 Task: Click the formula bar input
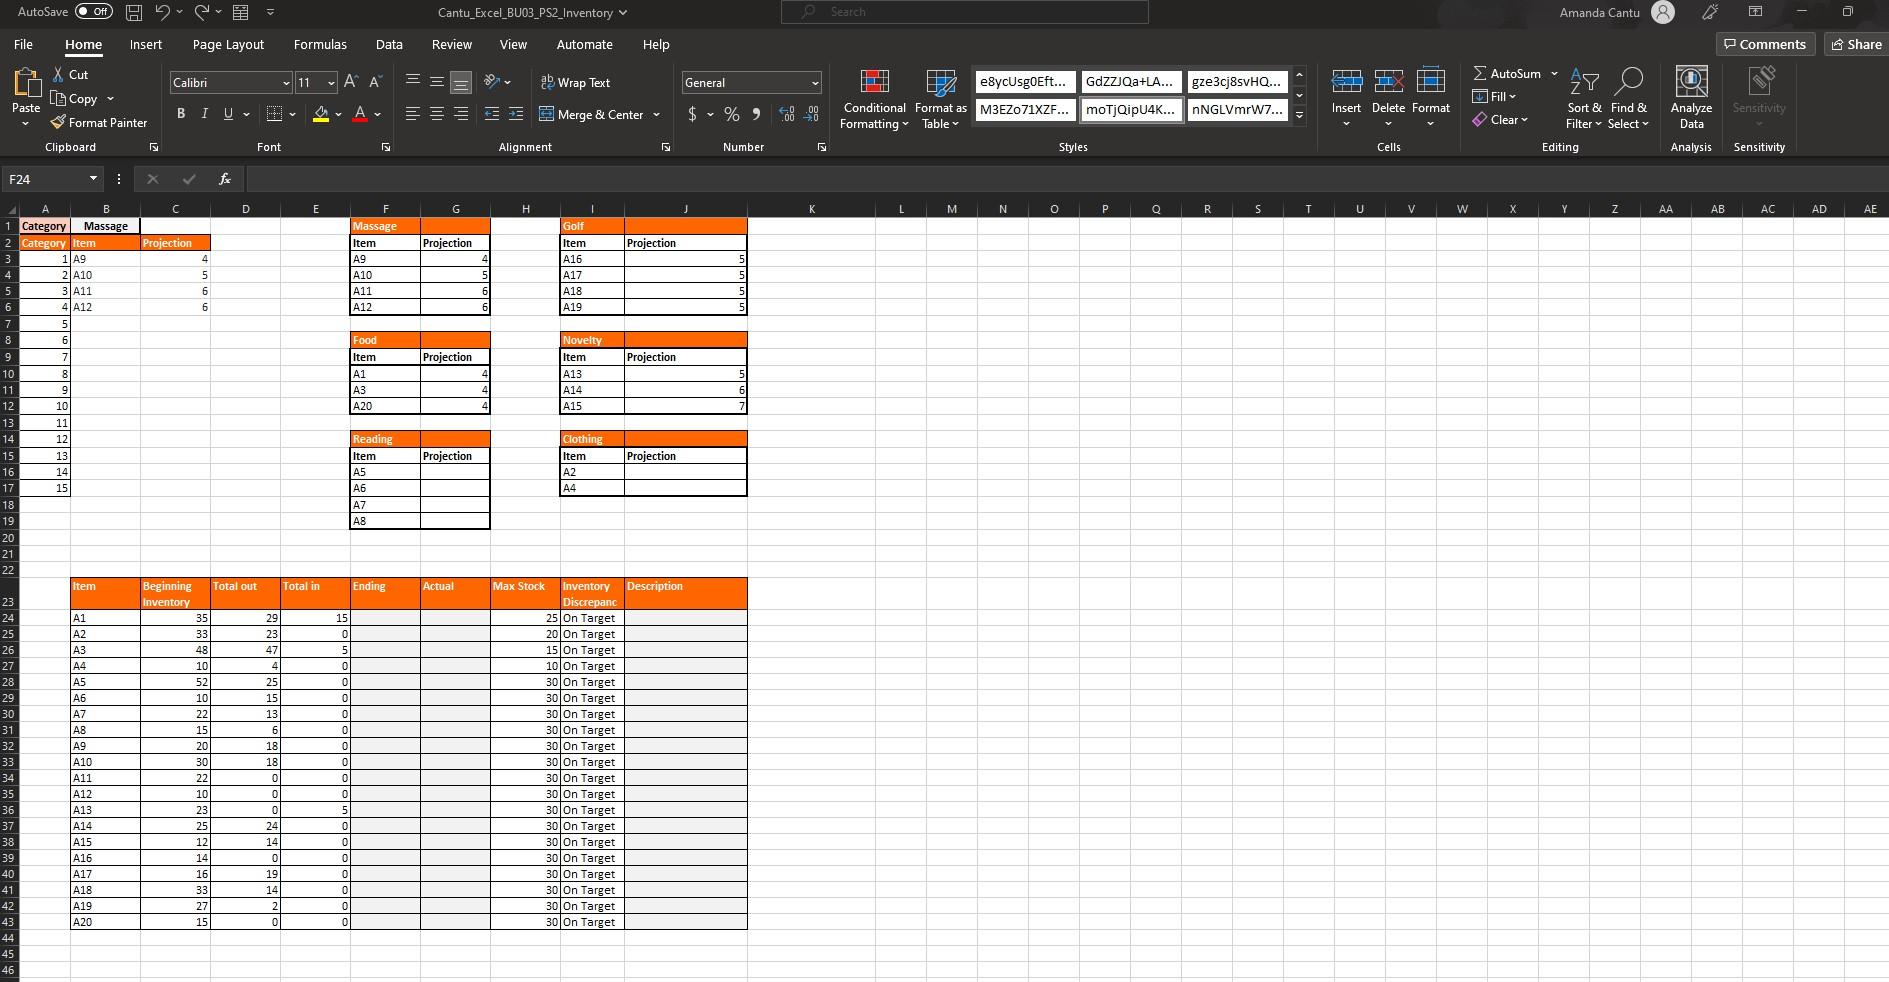(x=1065, y=179)
